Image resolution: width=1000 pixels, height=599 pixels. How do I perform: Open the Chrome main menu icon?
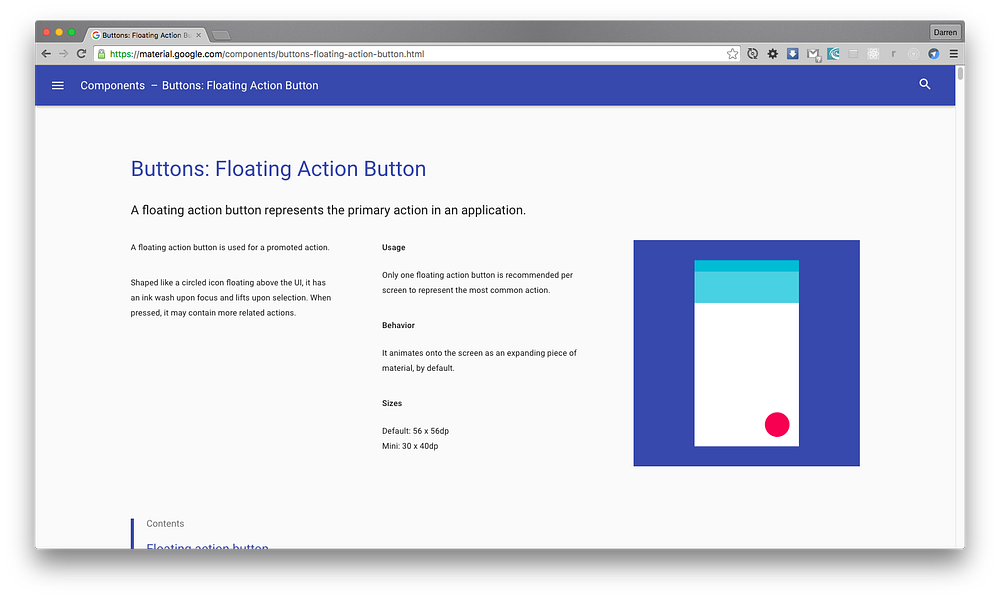coord(953,54)
